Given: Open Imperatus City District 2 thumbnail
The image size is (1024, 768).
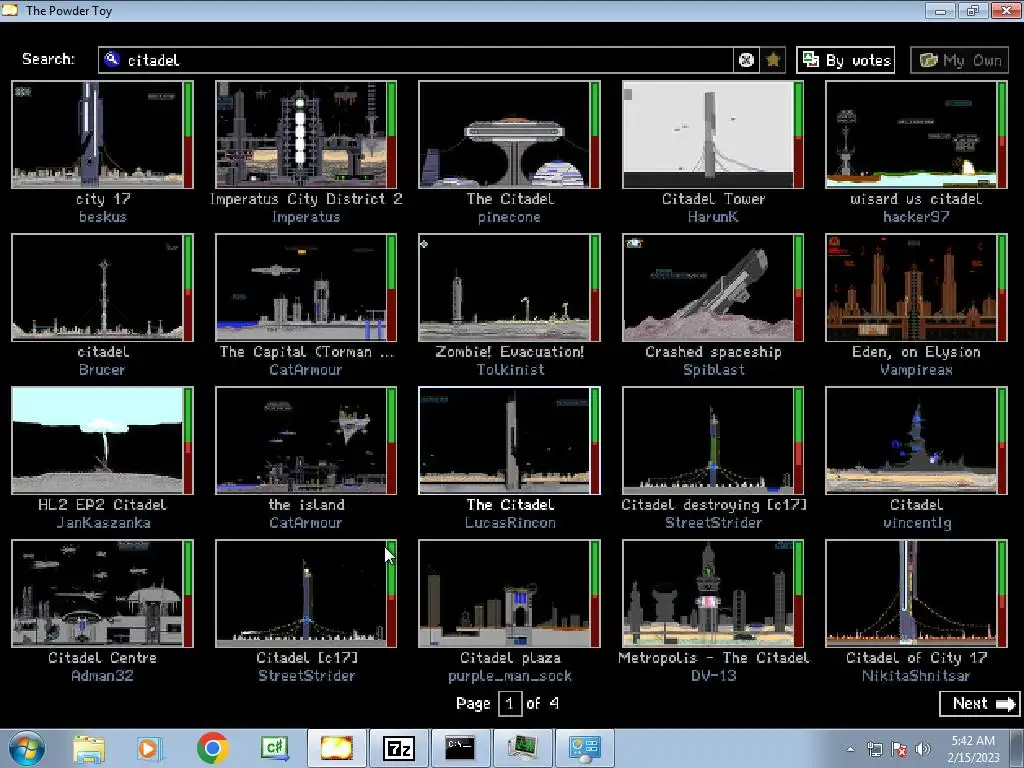Looking at the screenshot, I should (x=301, y=135).
